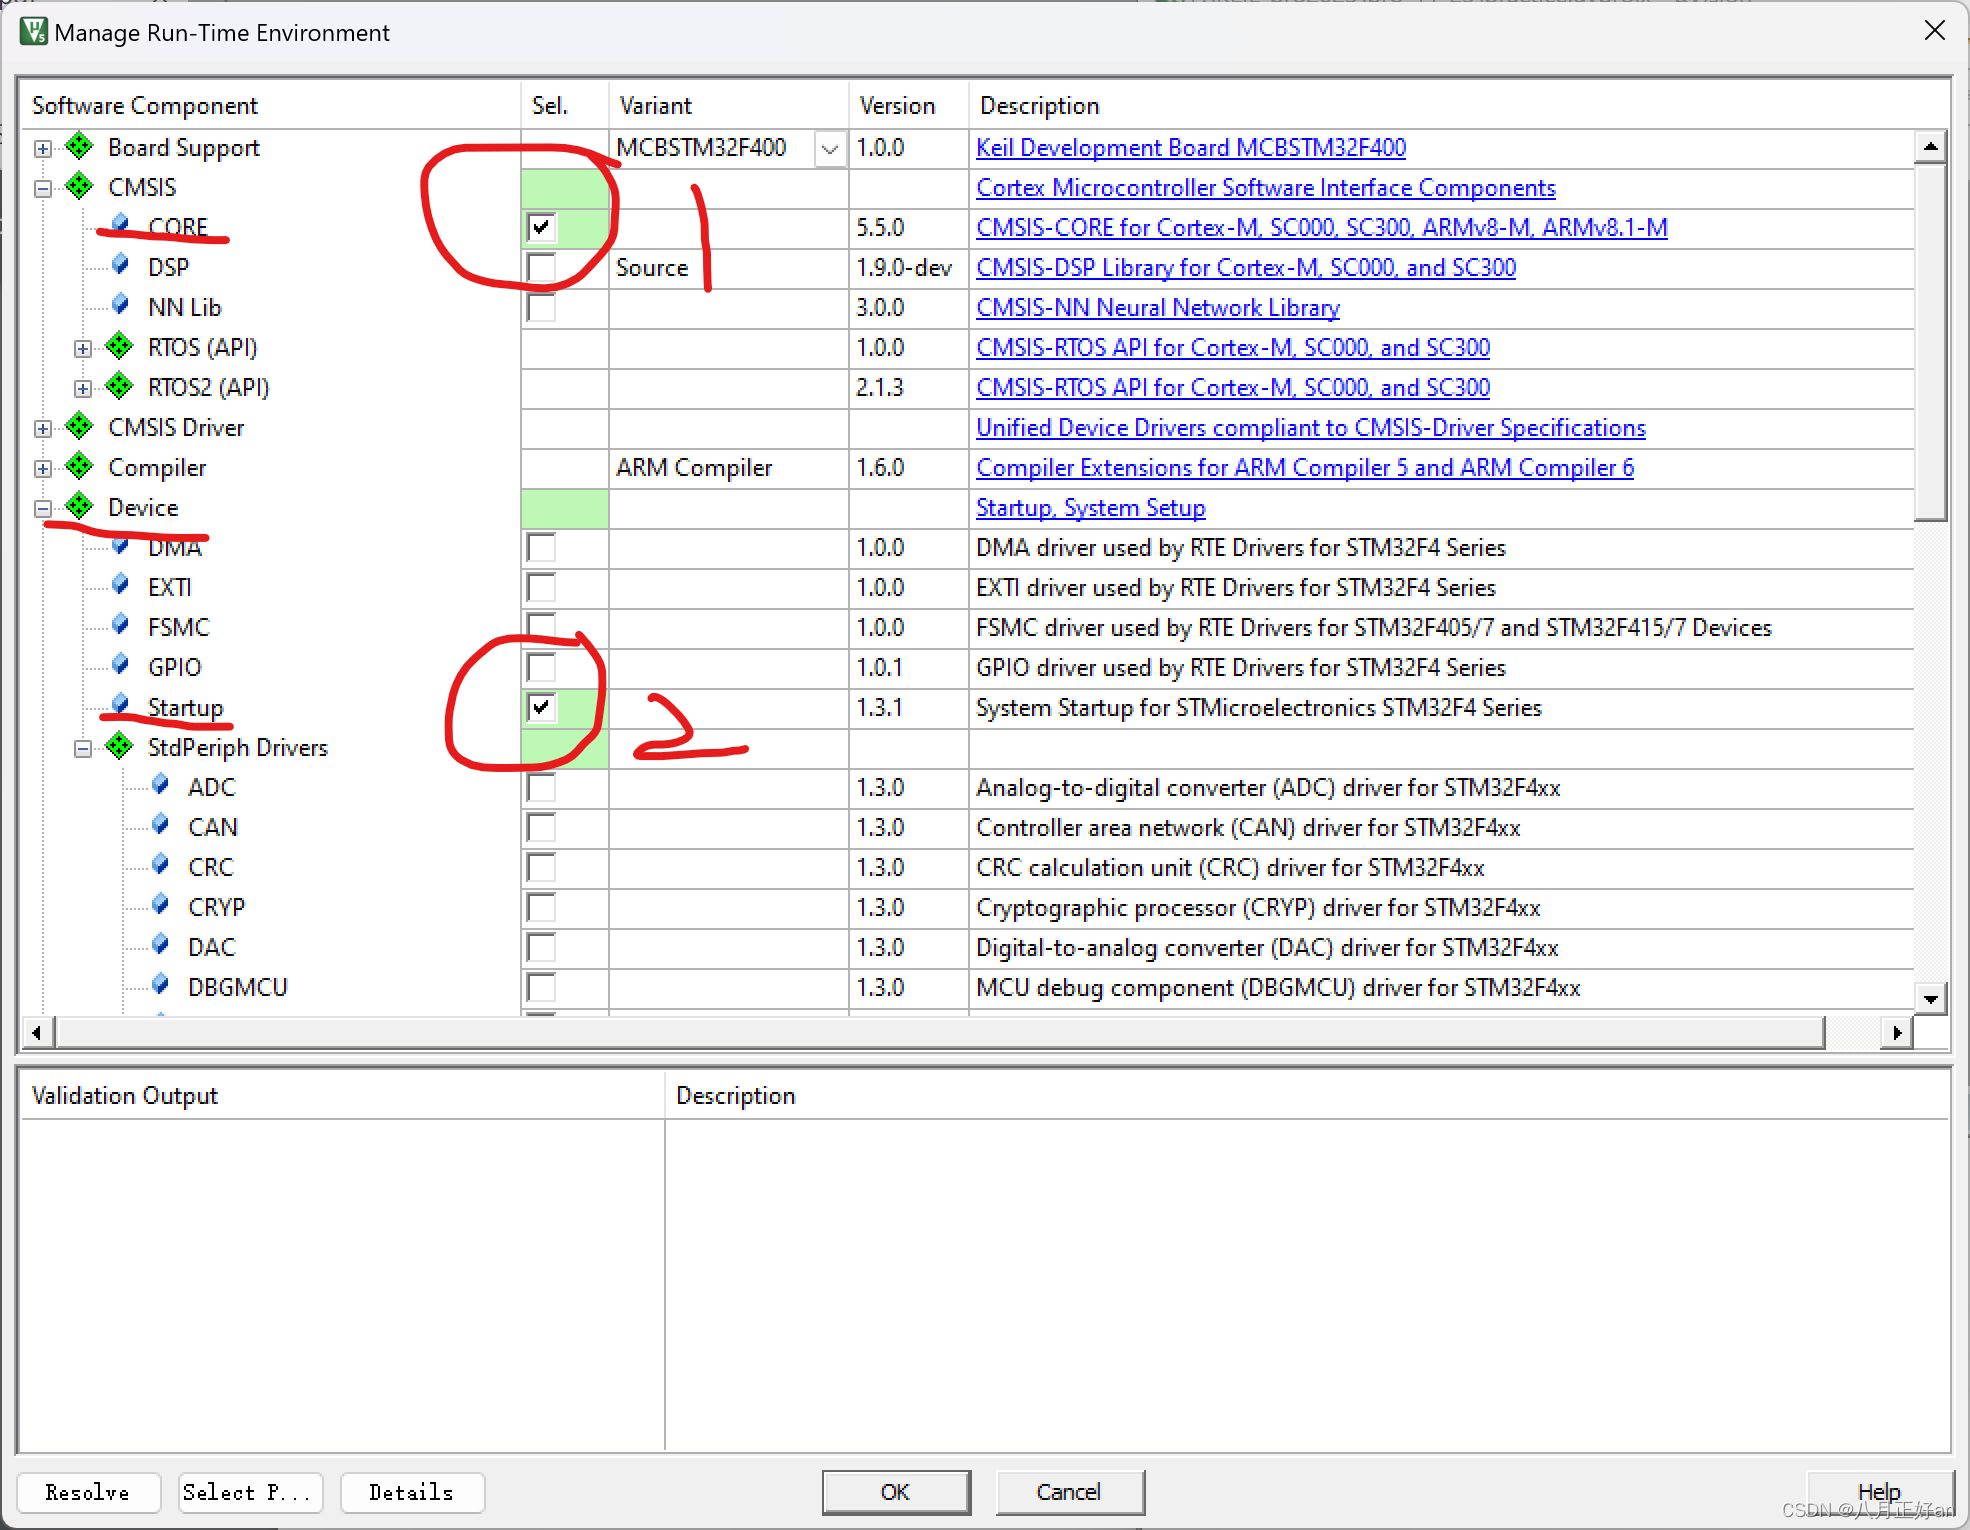Image resolution: width=1970 pixels, height=1530 pixels.
Task: Click the blue gem icon beside GPIO
Action: pyautogui.click(x=120, y=666)
